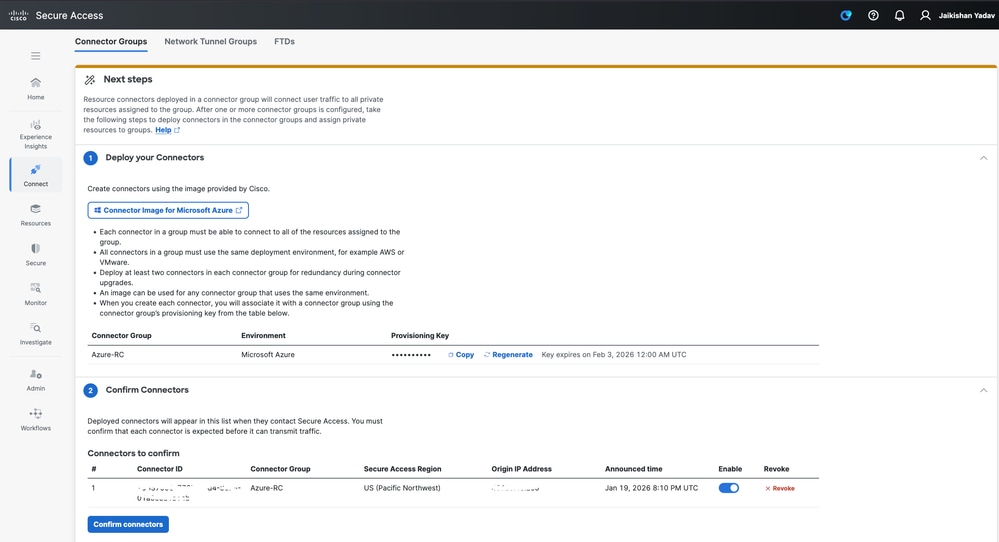Copy the Azure-RC provisioning key
This screenshot has height=542, width=999.
(461, 355)
